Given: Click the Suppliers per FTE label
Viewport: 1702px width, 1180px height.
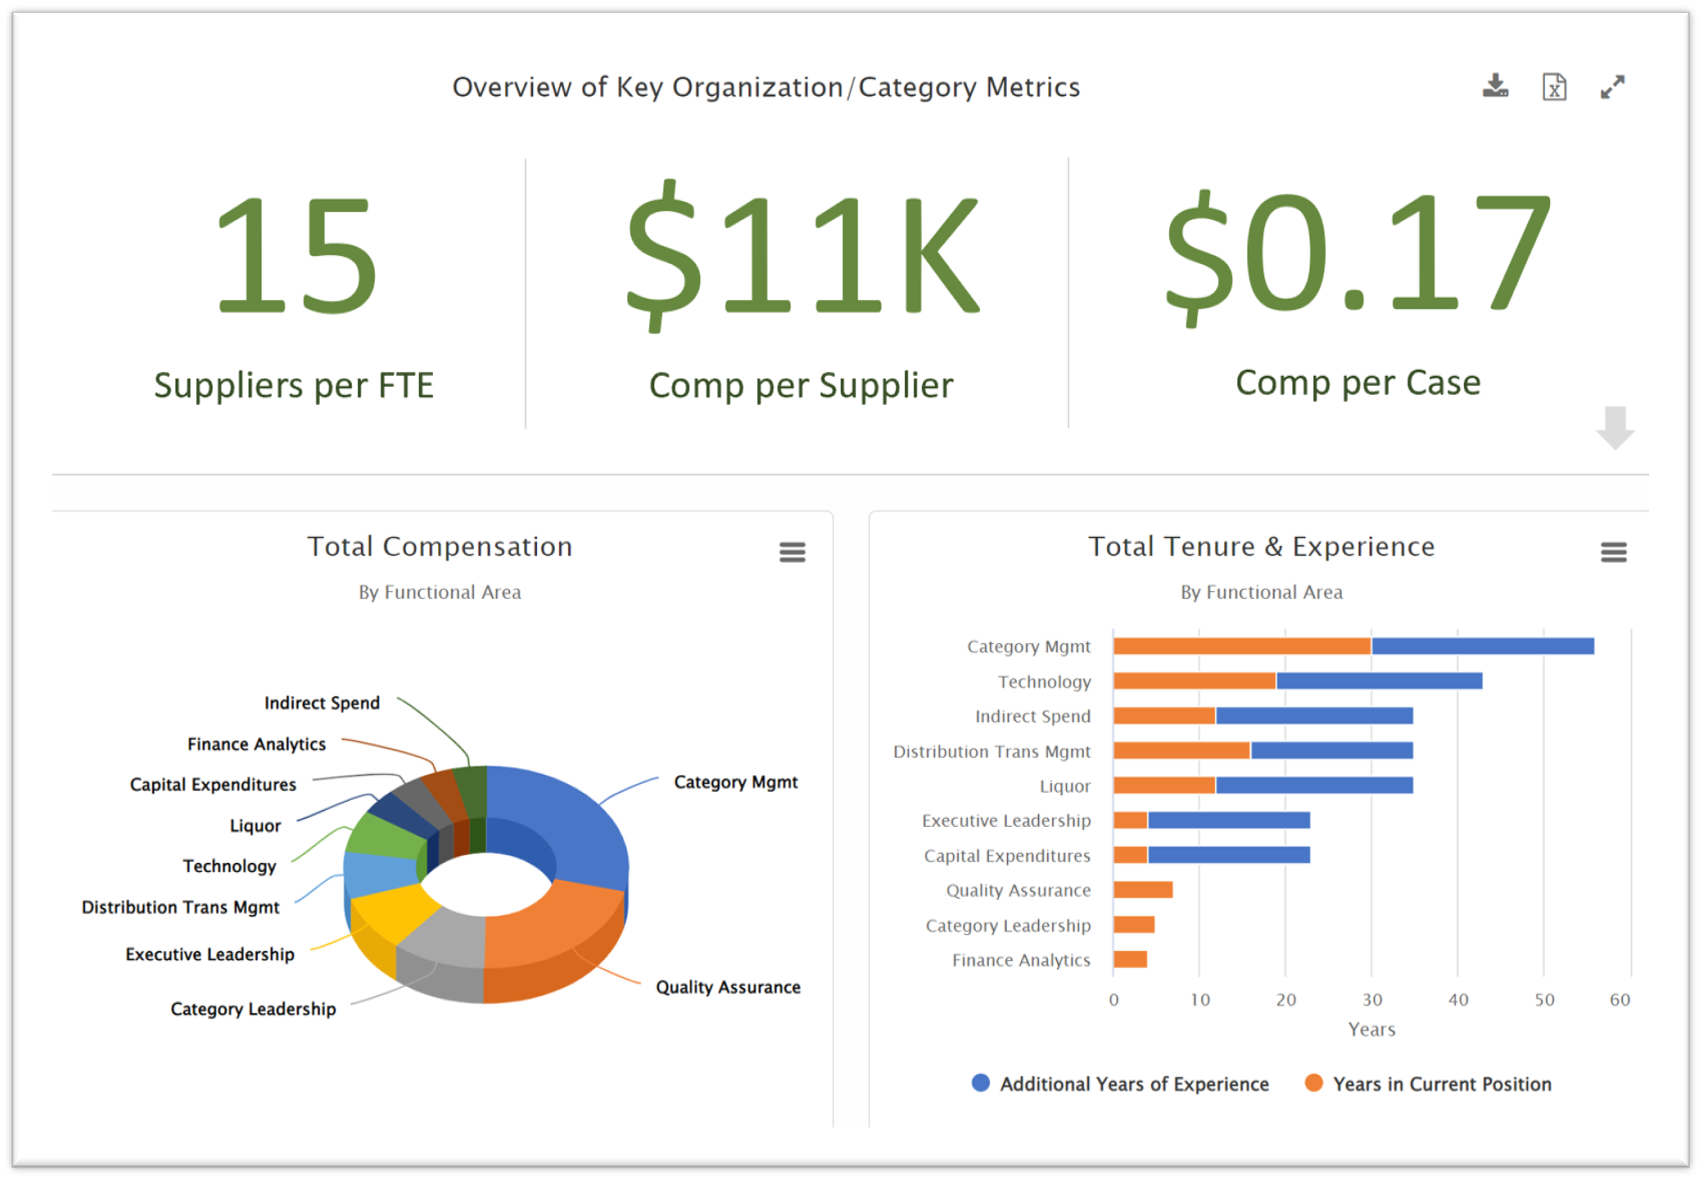Looking at the screenshot, I should pos(294,386).
